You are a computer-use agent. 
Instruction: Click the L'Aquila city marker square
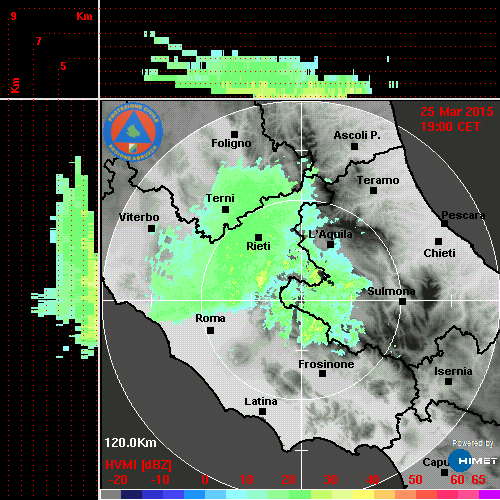(x=330, y=244)
